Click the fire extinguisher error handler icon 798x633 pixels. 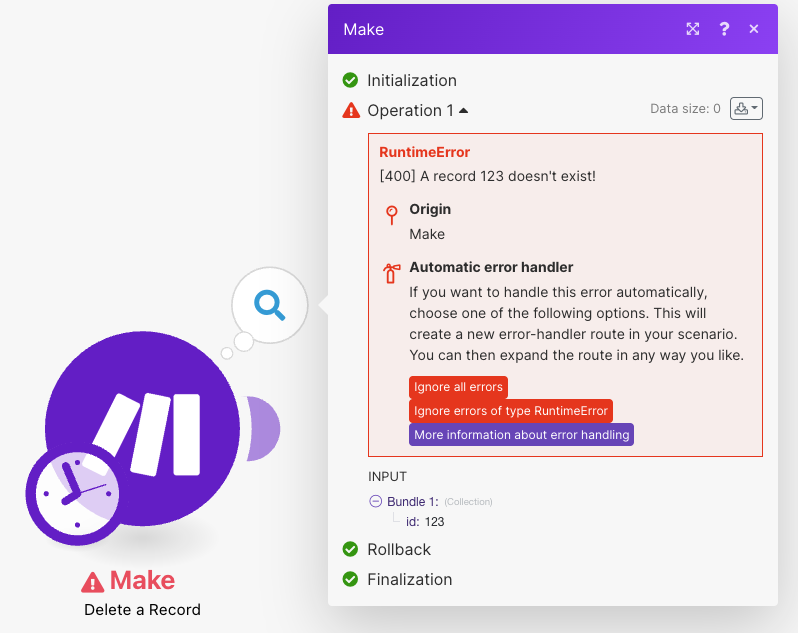(x=391, y=273)
